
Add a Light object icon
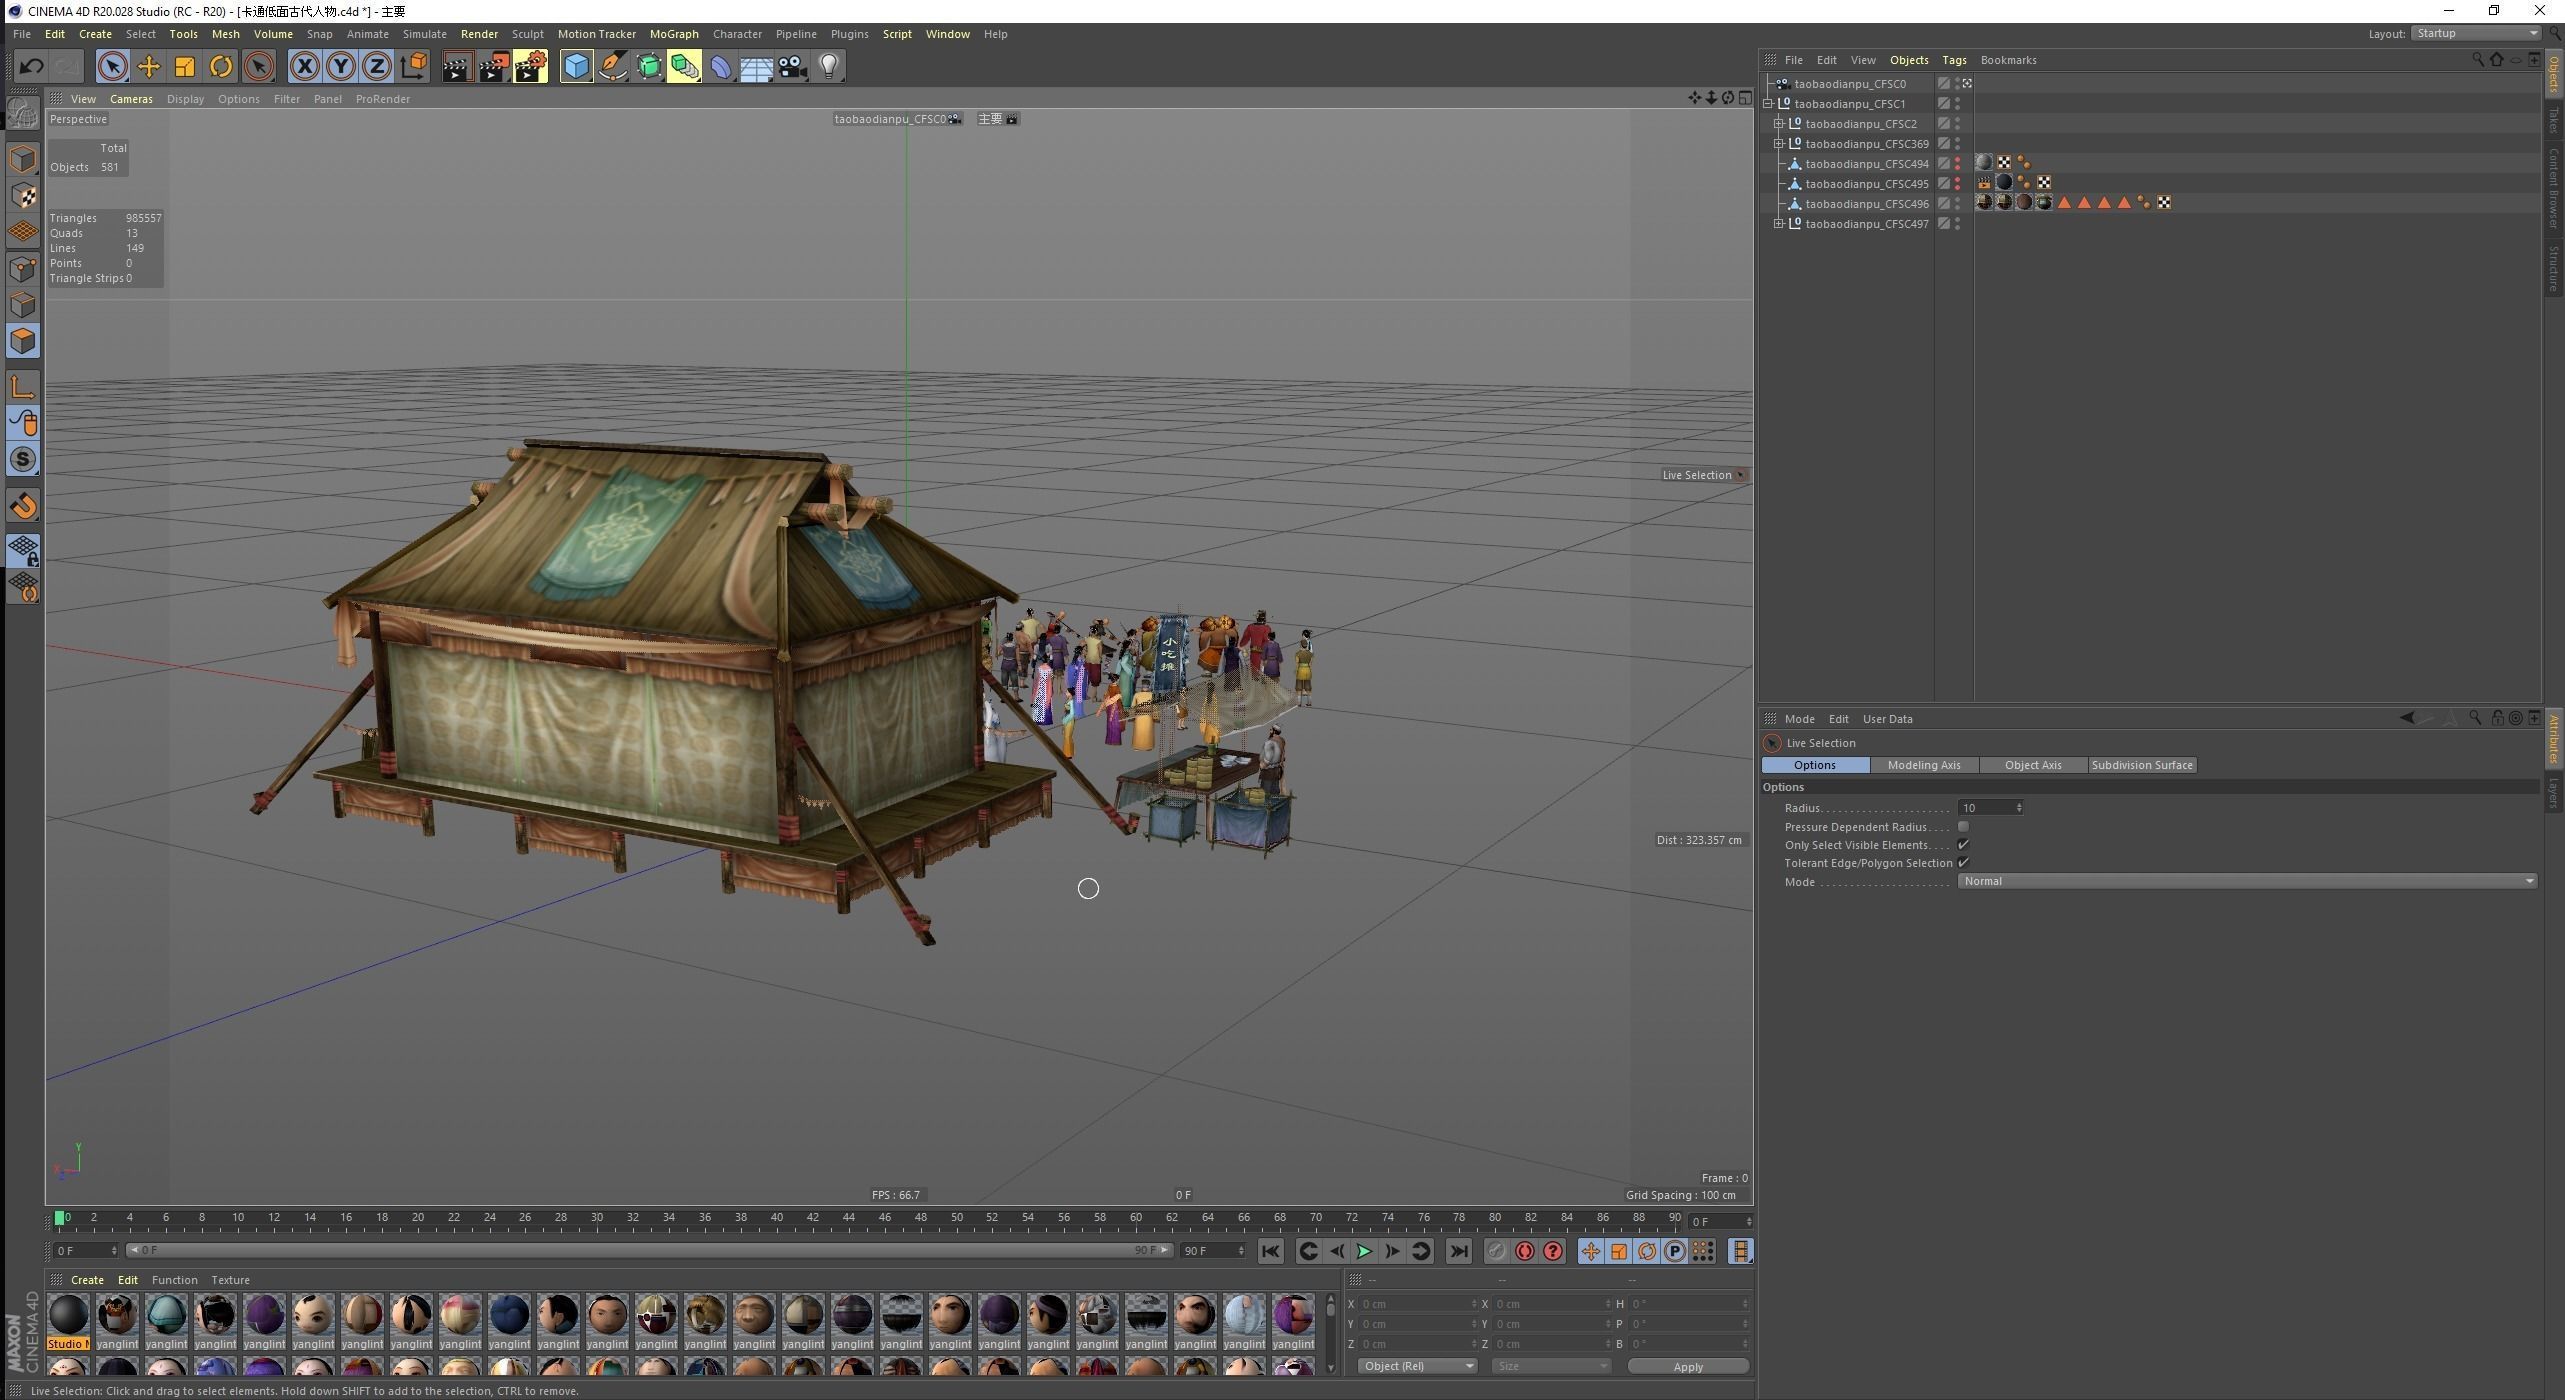(x=829, y=67)
